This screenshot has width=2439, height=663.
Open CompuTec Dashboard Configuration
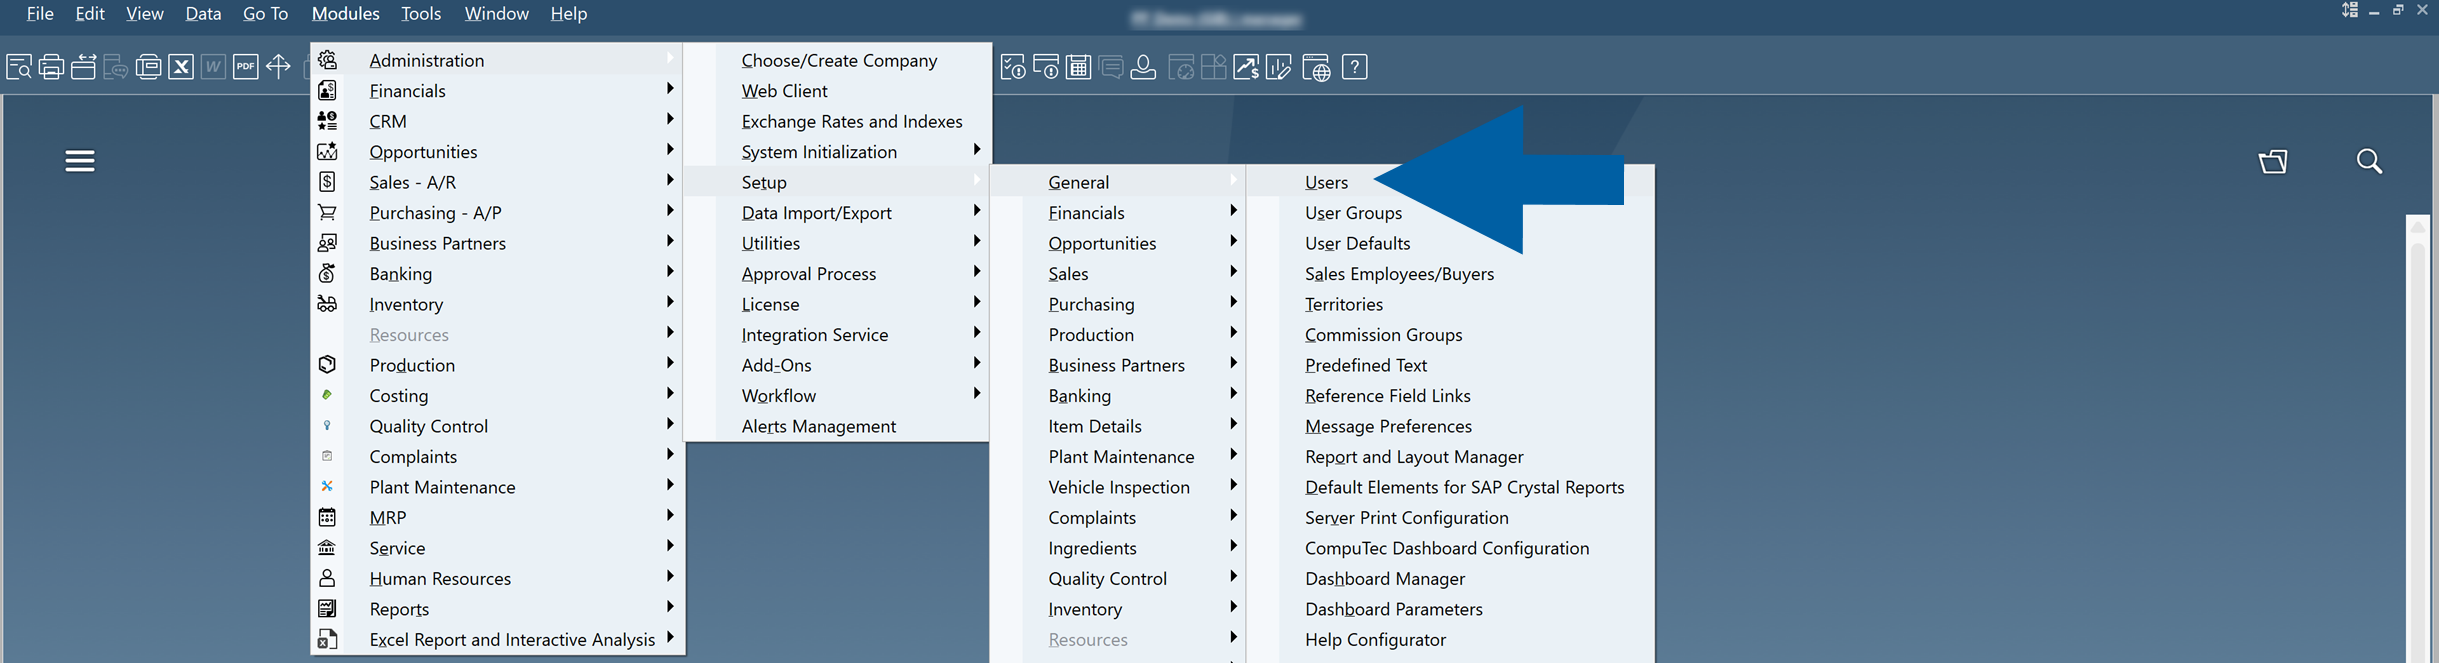(x=1447, y=548)
